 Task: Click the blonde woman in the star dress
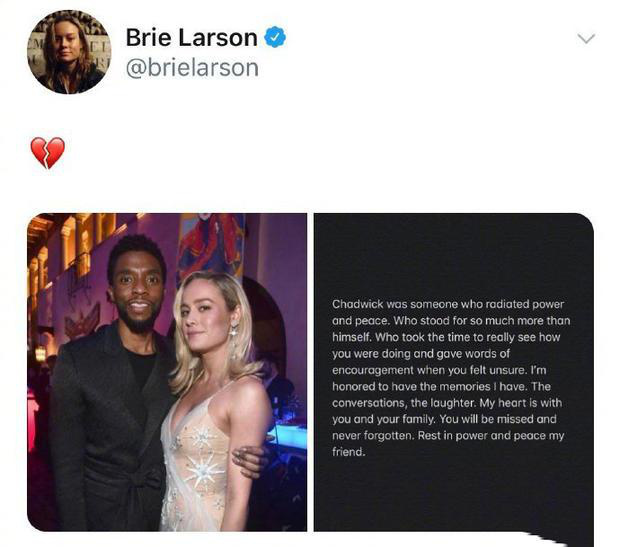pos(214,399)
